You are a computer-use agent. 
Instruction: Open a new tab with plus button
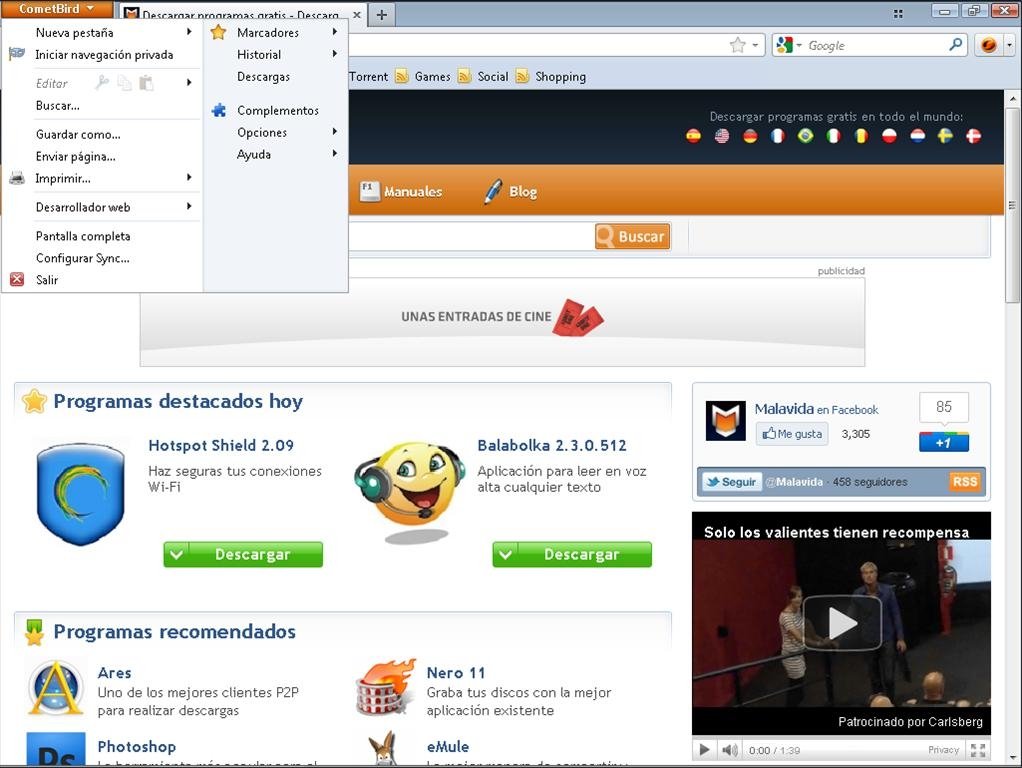tap(382, 14)
